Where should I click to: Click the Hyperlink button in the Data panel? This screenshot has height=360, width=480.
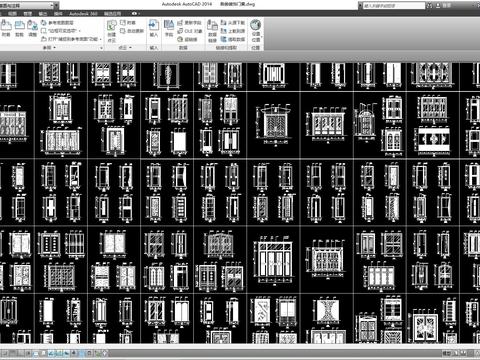(x=188, y=39)
